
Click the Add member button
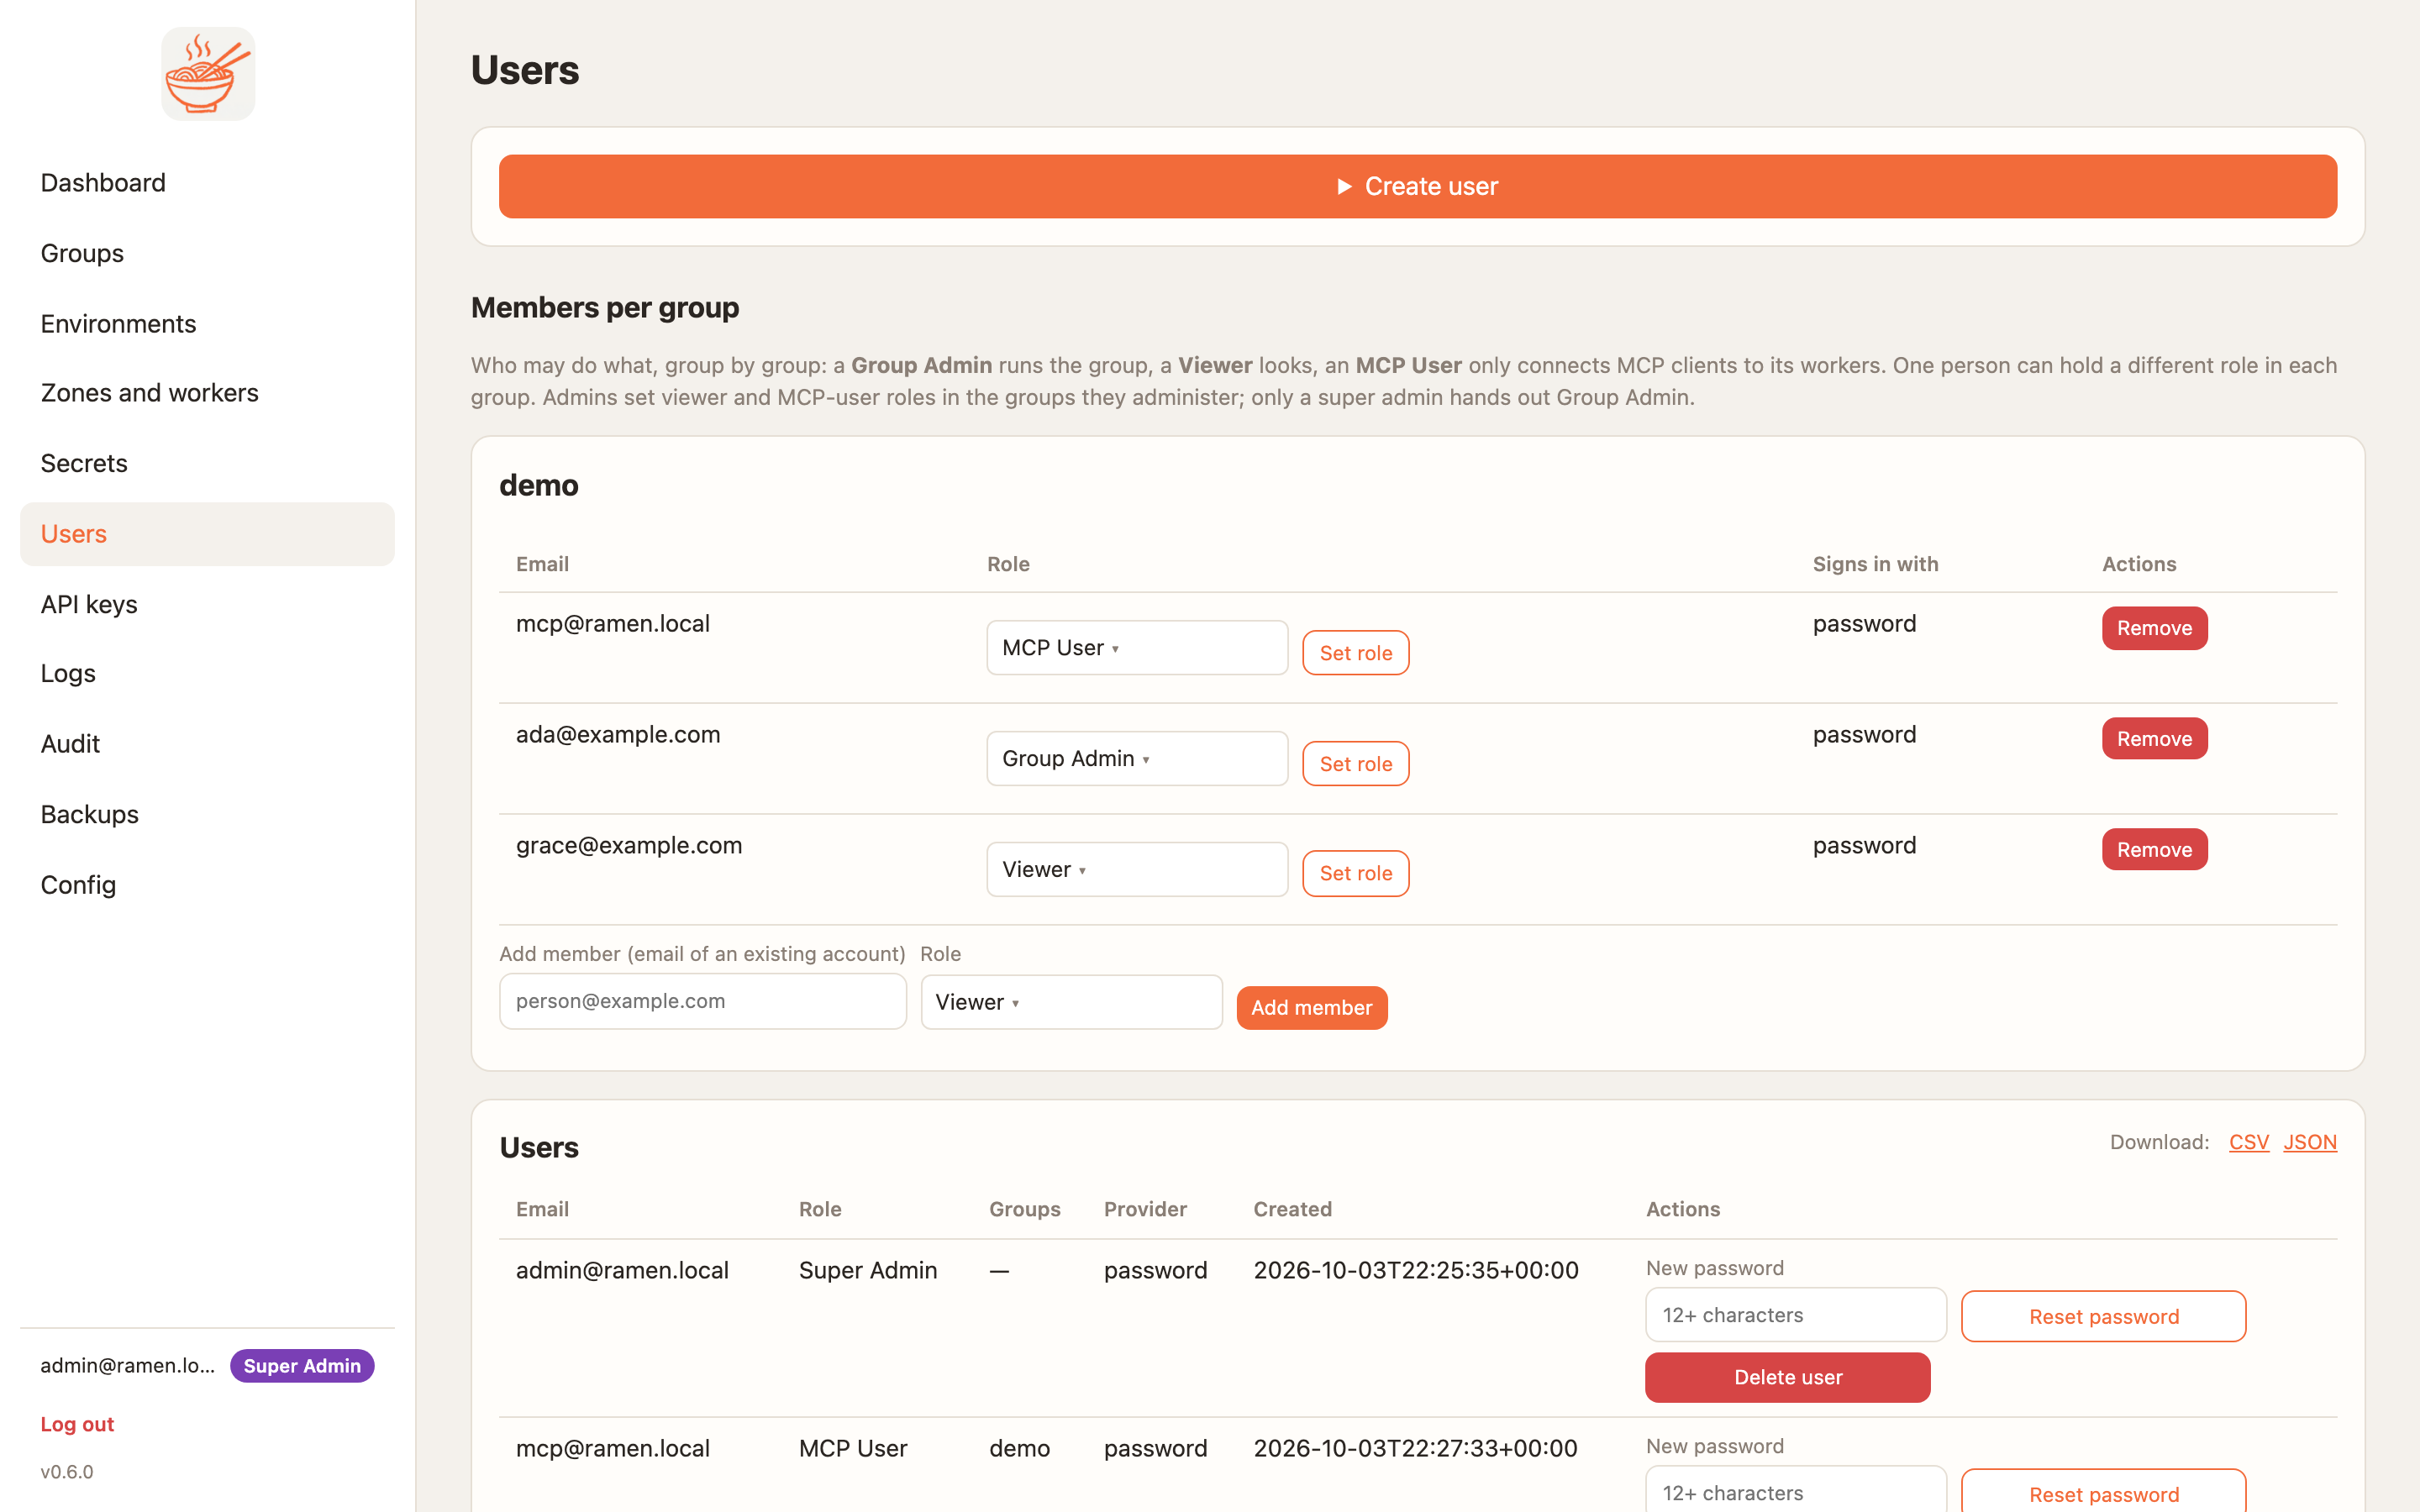tap(1311, 1008)
